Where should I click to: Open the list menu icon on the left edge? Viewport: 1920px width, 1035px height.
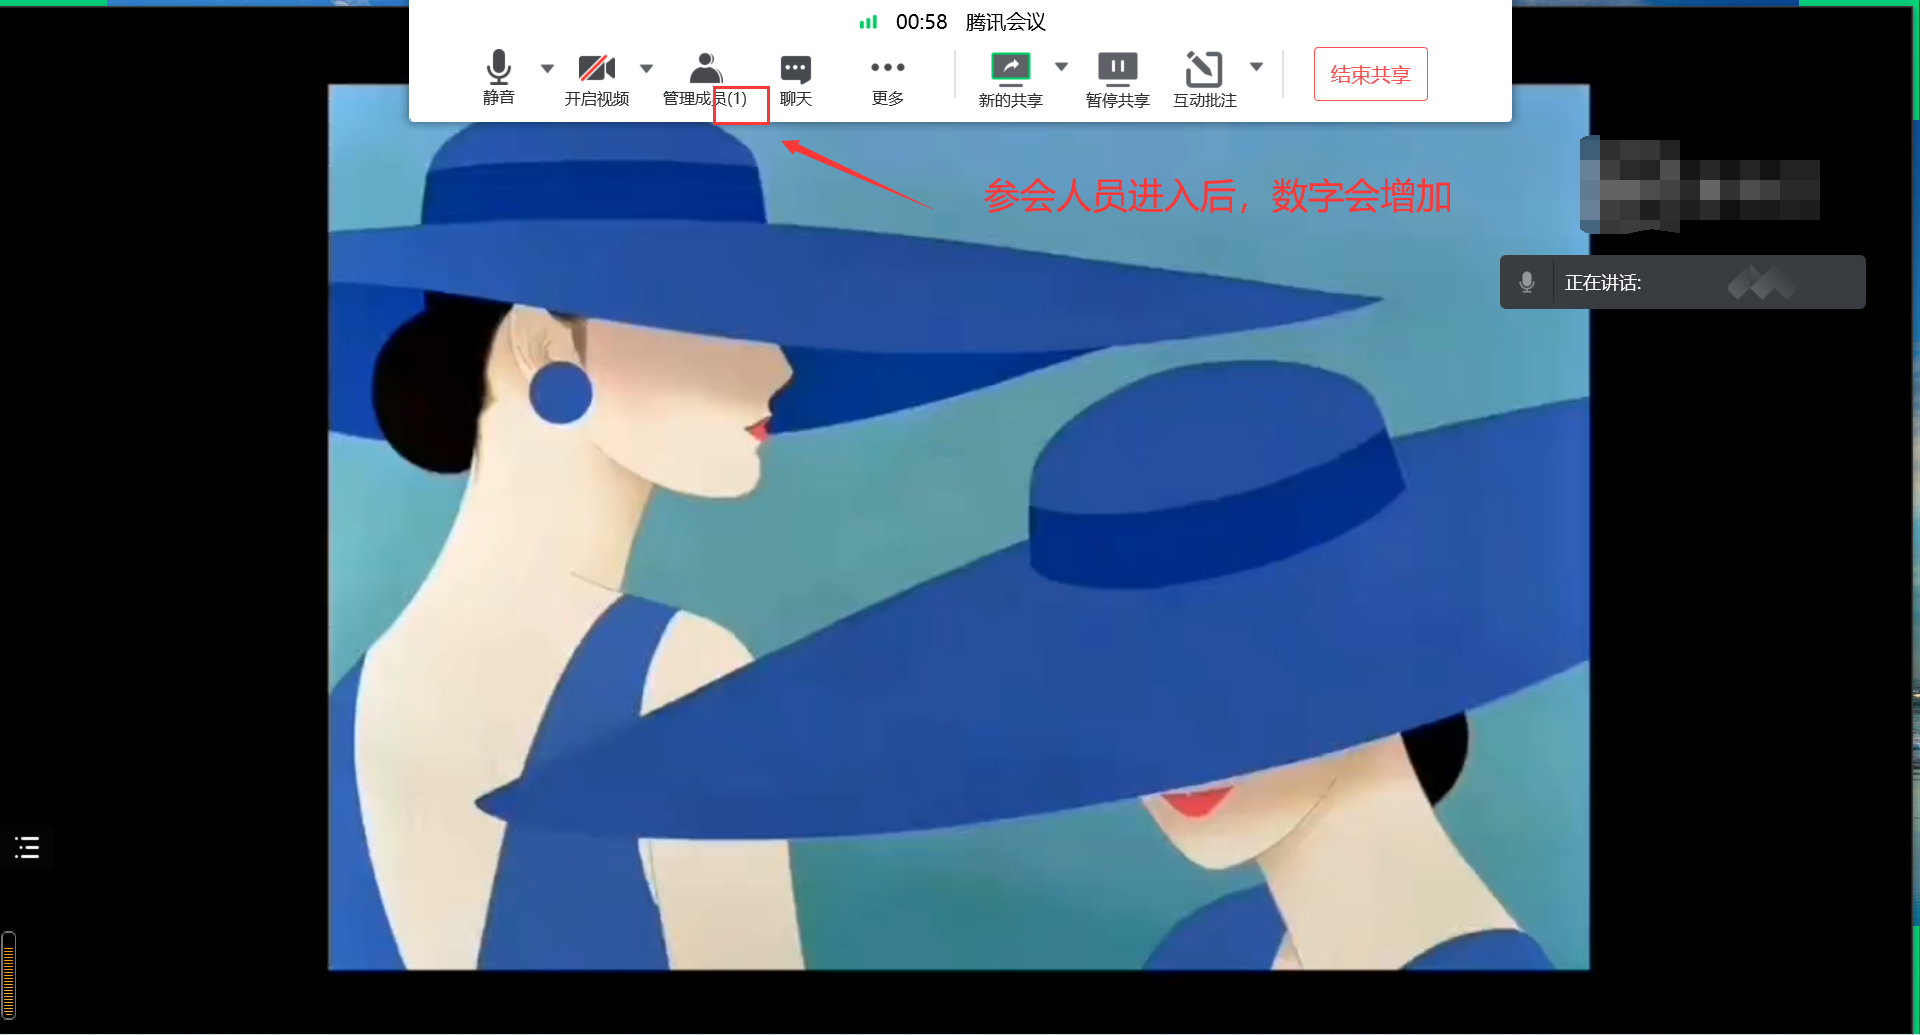(27, 848)
